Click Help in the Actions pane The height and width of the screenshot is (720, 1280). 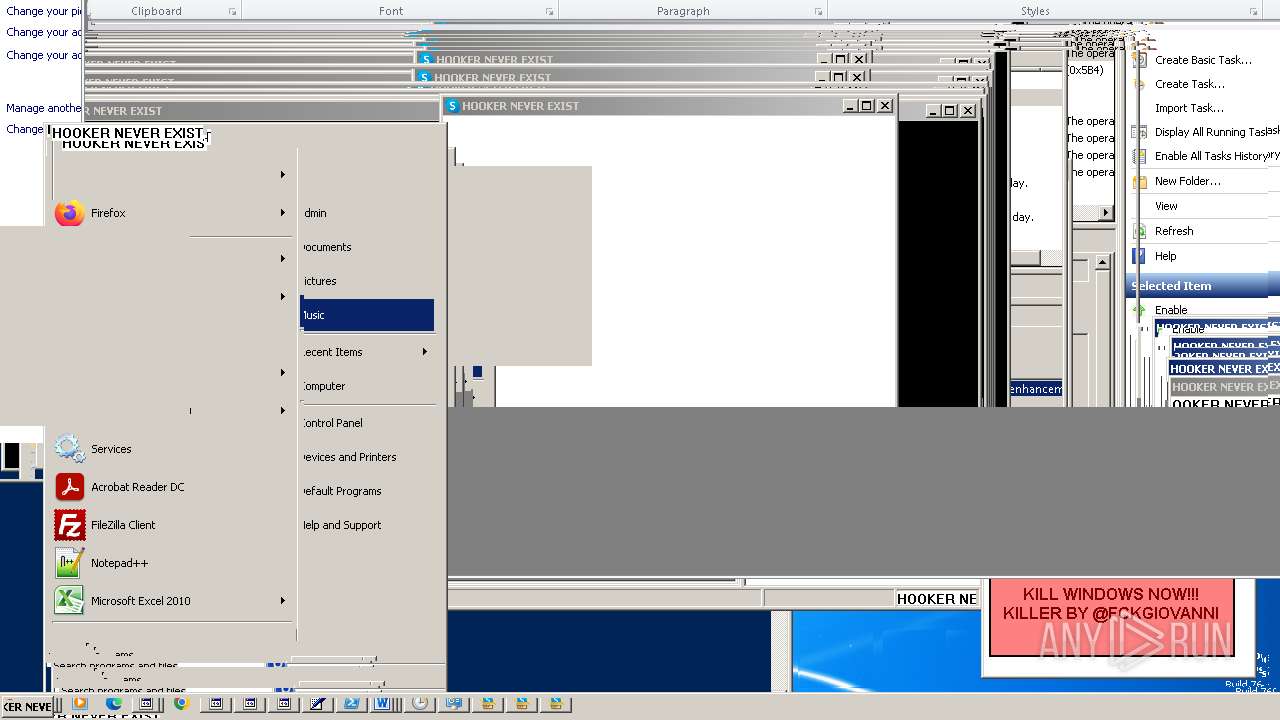click(1165, 256)
